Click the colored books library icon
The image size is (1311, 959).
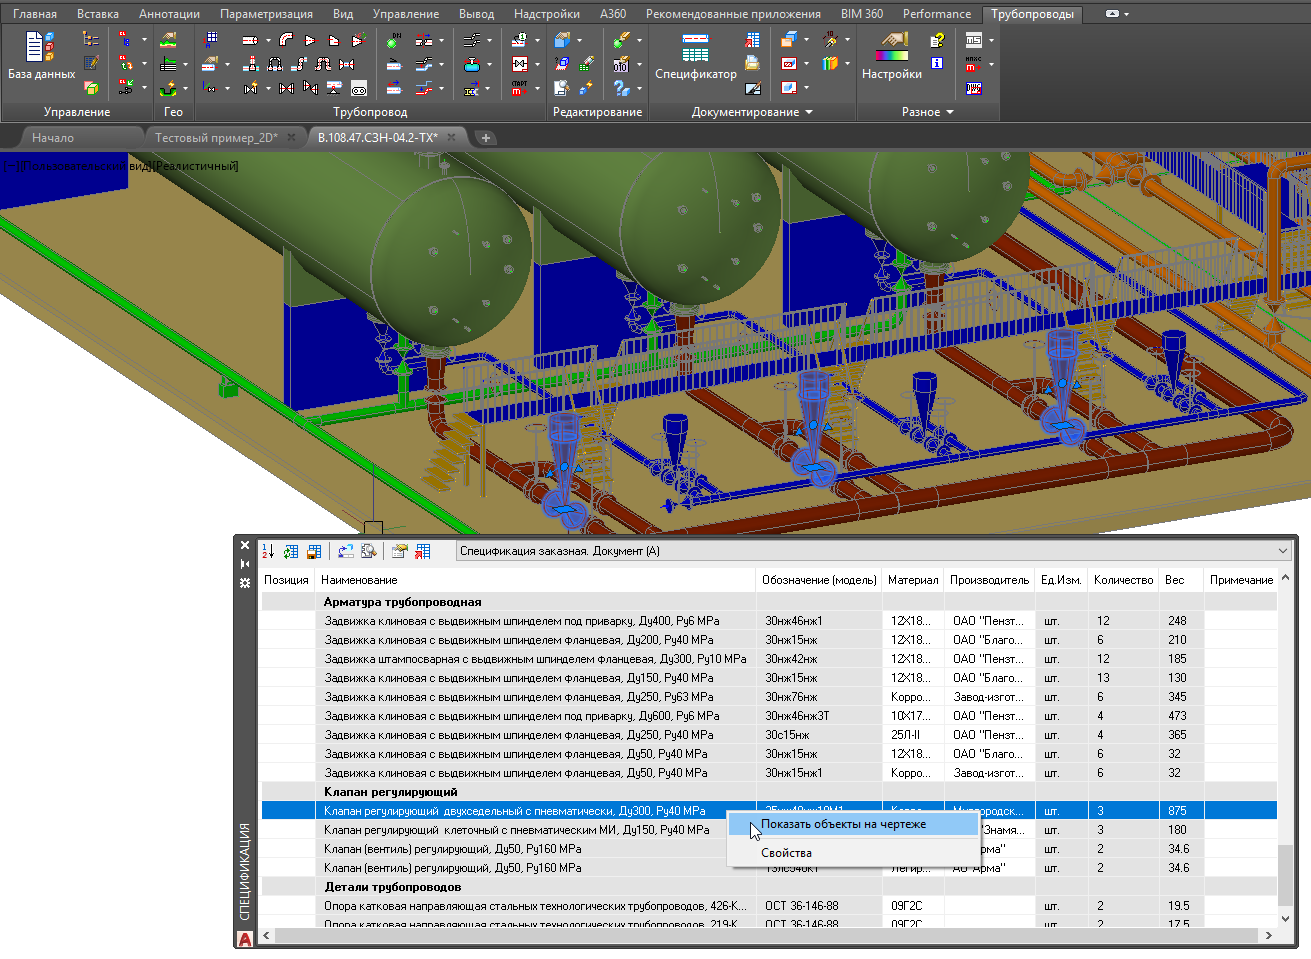[830, 64]
